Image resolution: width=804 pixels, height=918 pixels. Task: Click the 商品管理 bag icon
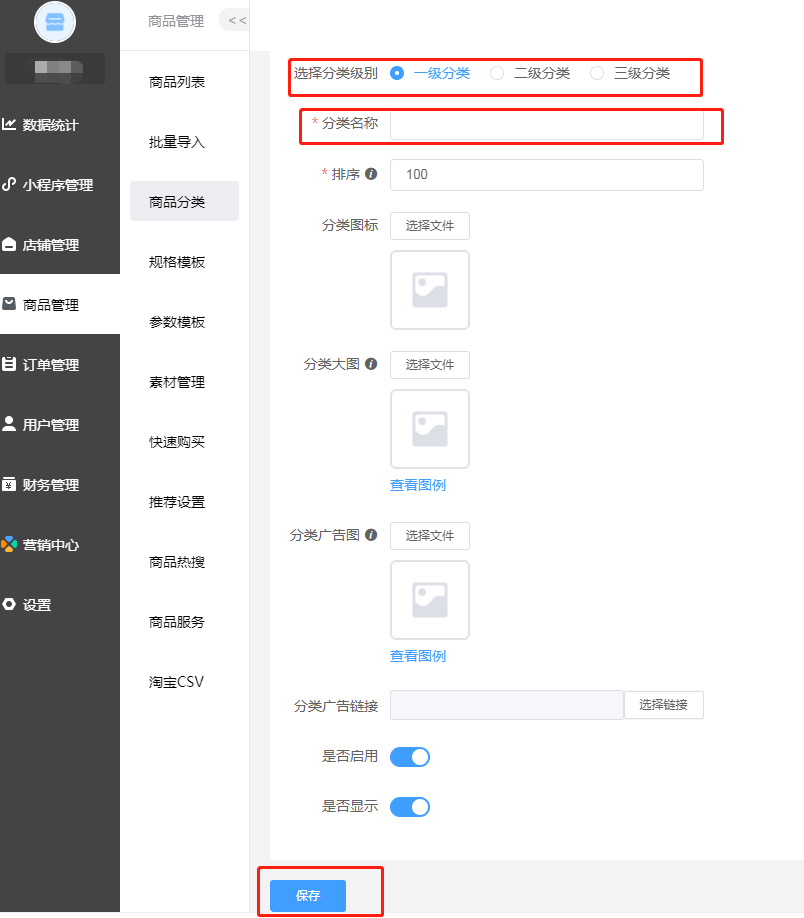coord(9,304)
